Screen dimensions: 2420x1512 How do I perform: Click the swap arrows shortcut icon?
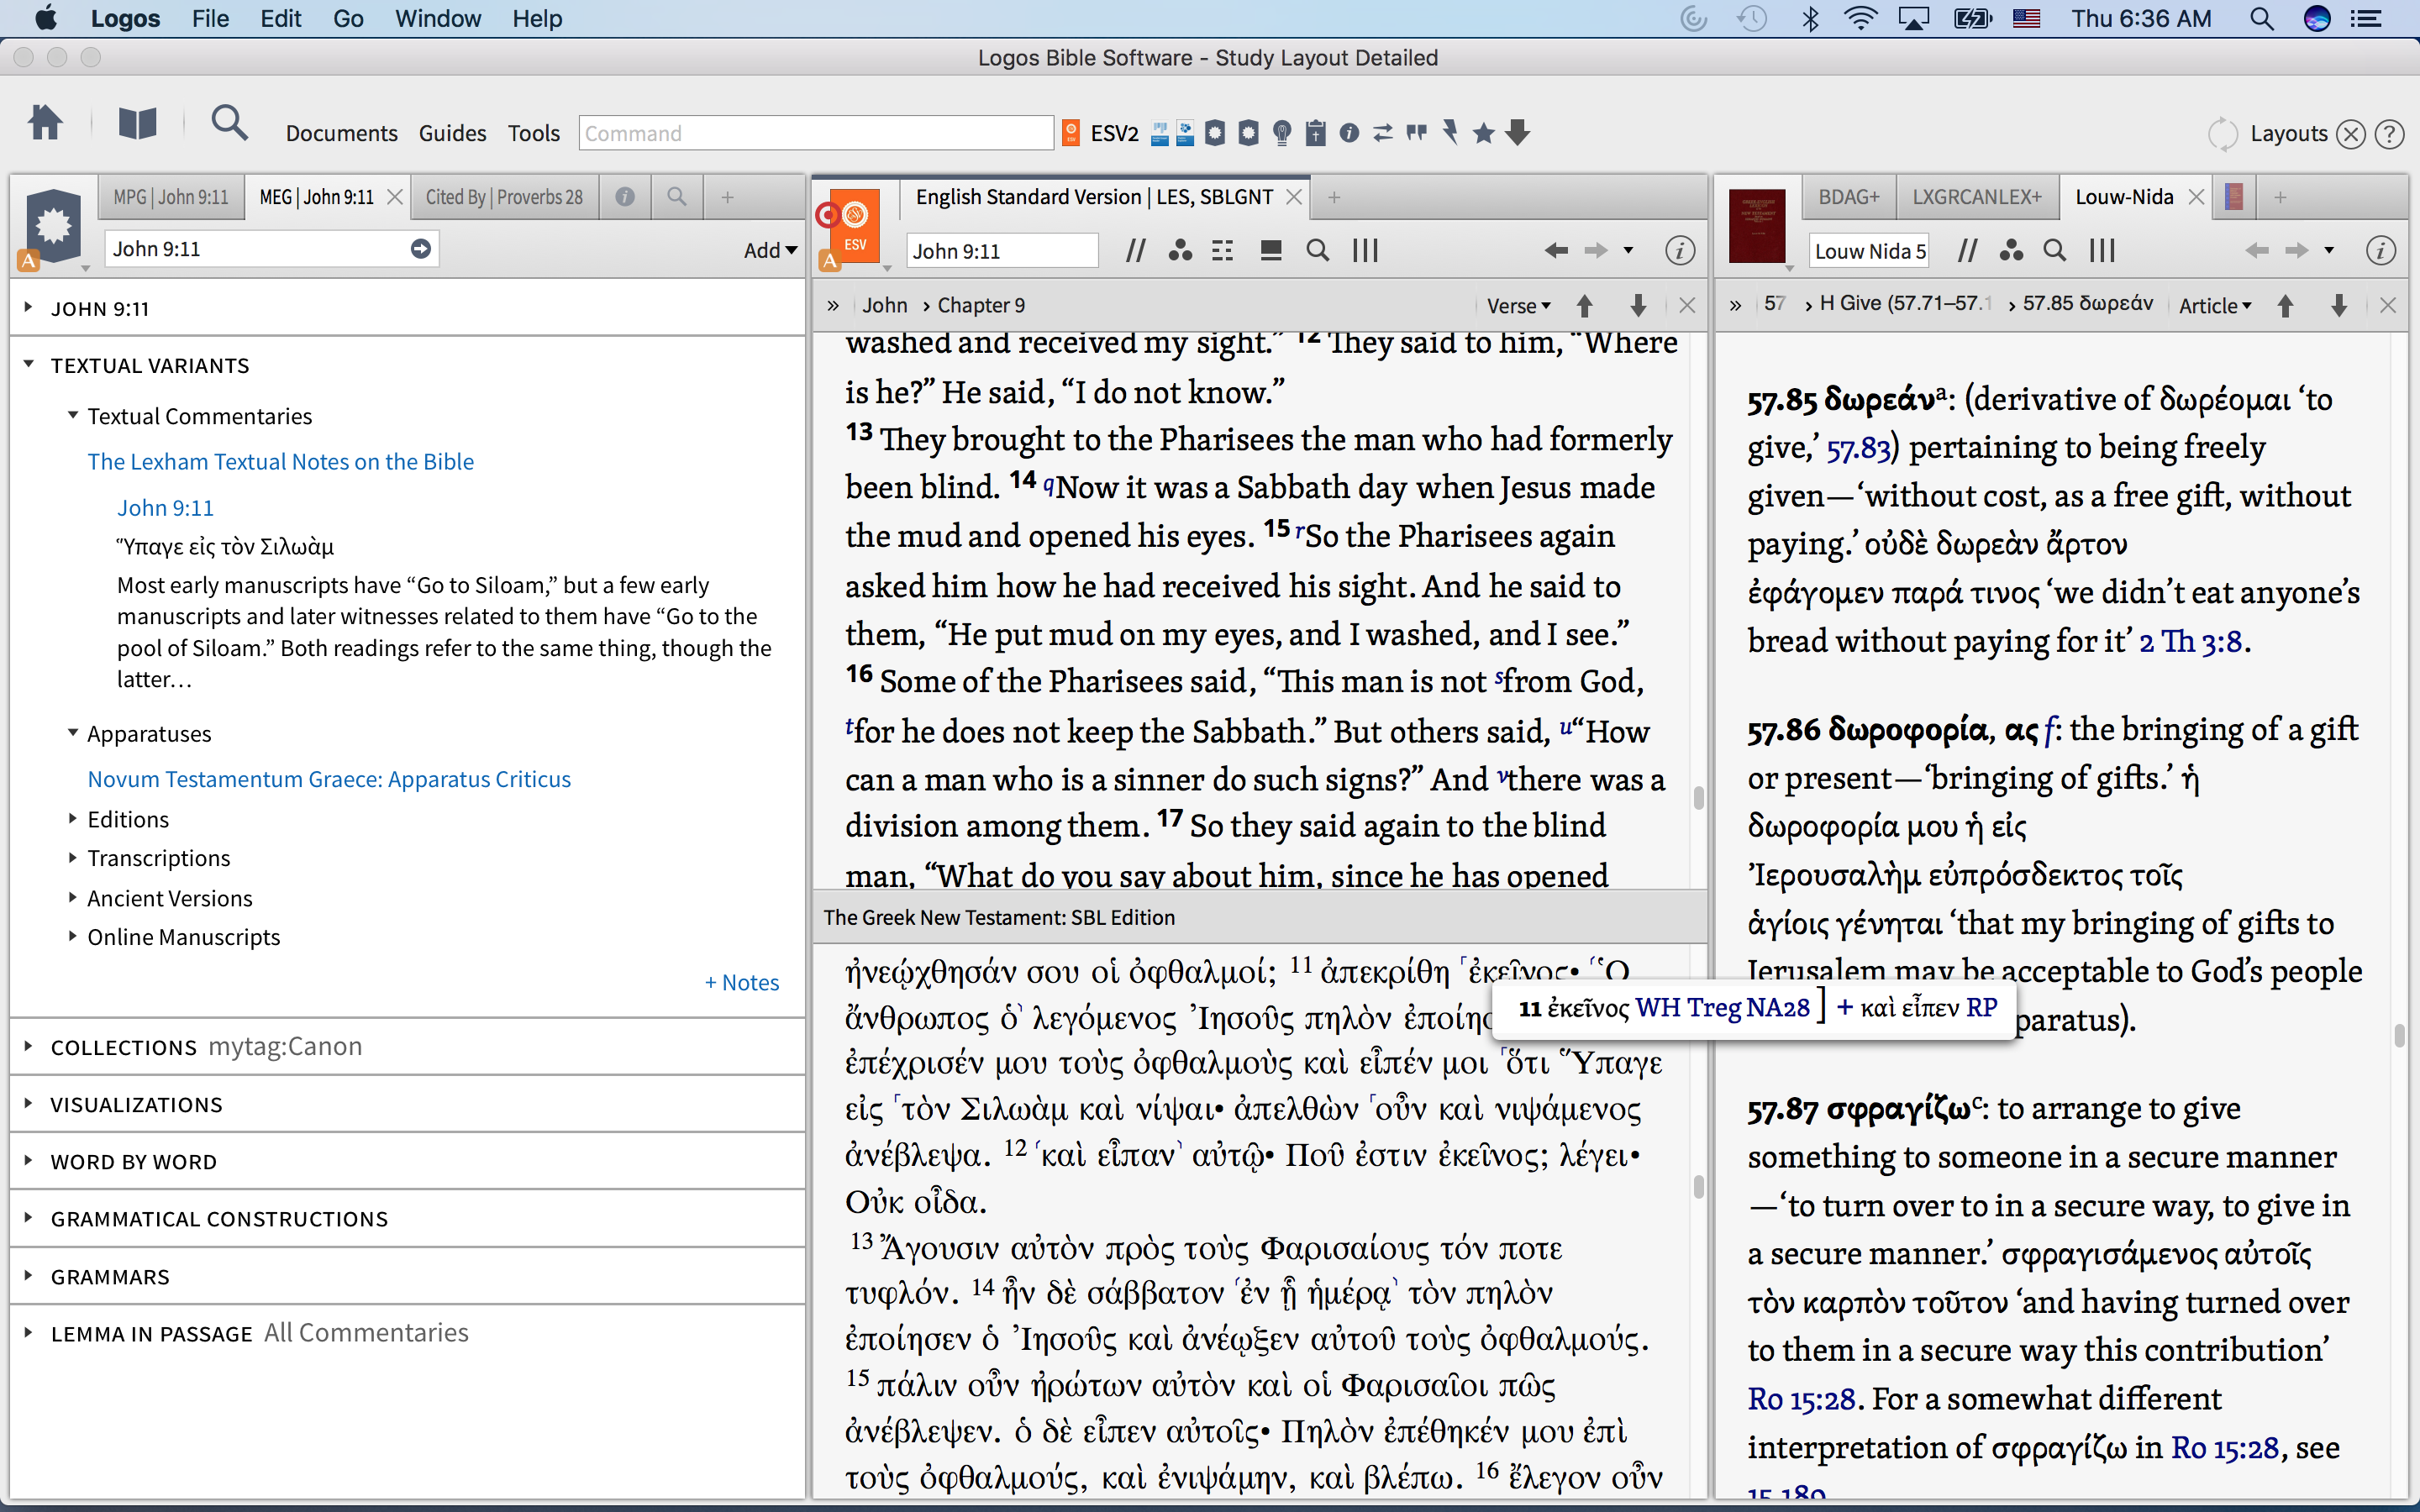click(x=1383, y=133)
